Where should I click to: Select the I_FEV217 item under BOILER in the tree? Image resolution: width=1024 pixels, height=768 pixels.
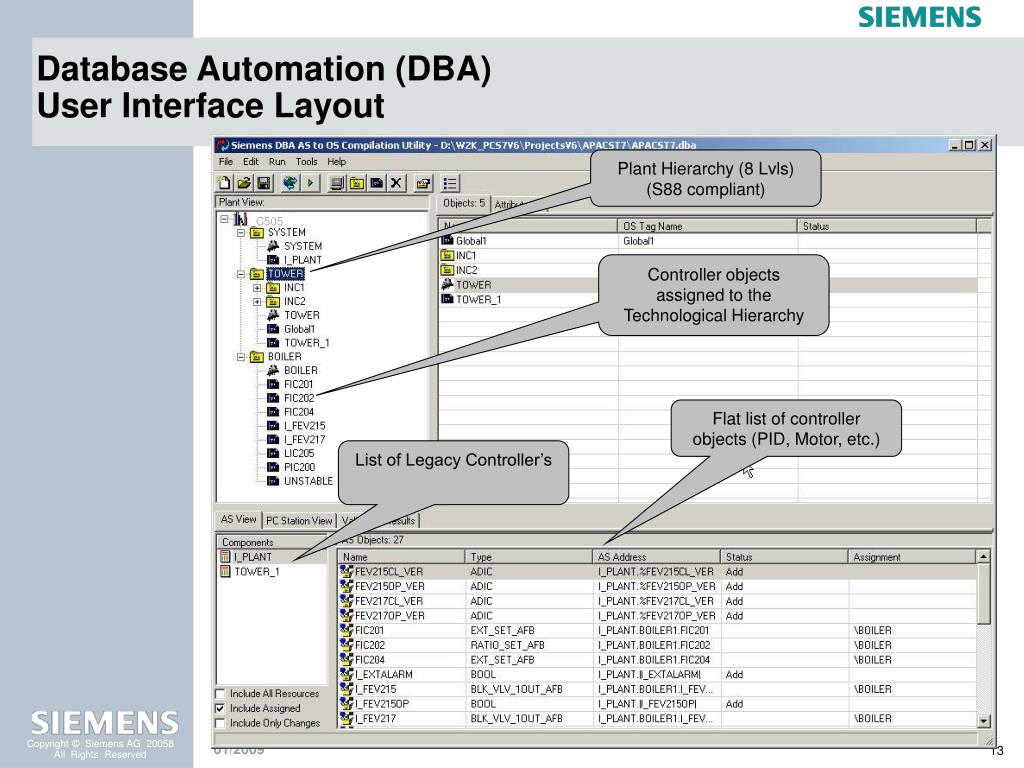point(304,440)
